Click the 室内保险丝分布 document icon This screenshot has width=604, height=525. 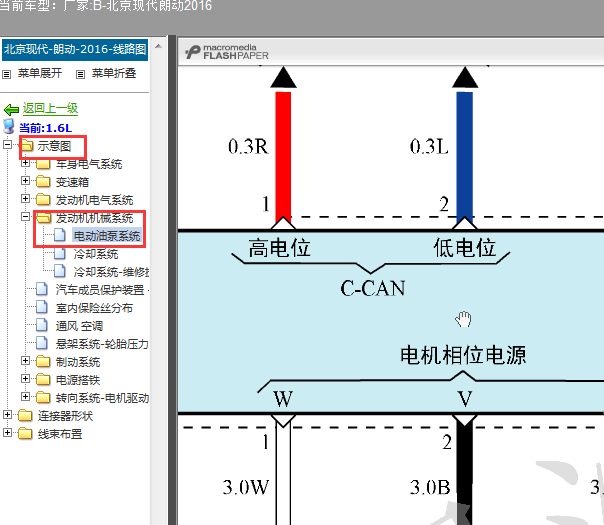pos(42,307)
